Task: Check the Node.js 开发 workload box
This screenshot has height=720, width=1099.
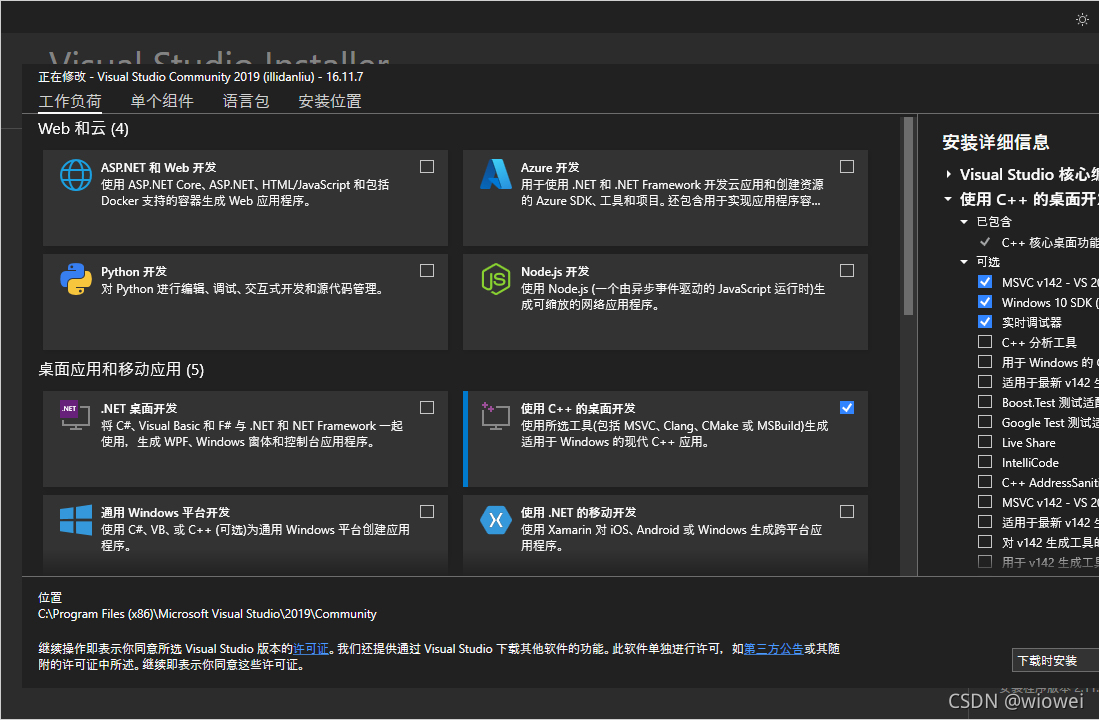Action: point(847,271)
